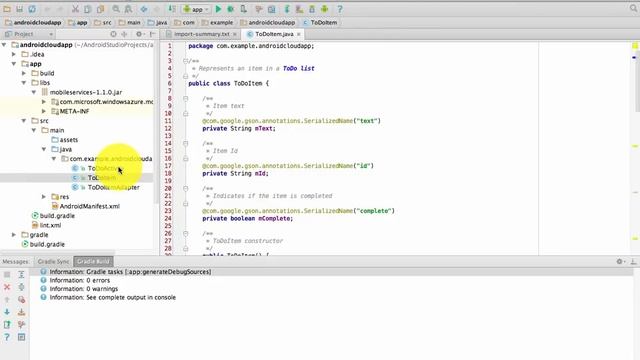Screen dimensions: 640x360
Task: Click the Sync Project with Gradle icon
Action: pyautogui.click(x=287, y=9)
